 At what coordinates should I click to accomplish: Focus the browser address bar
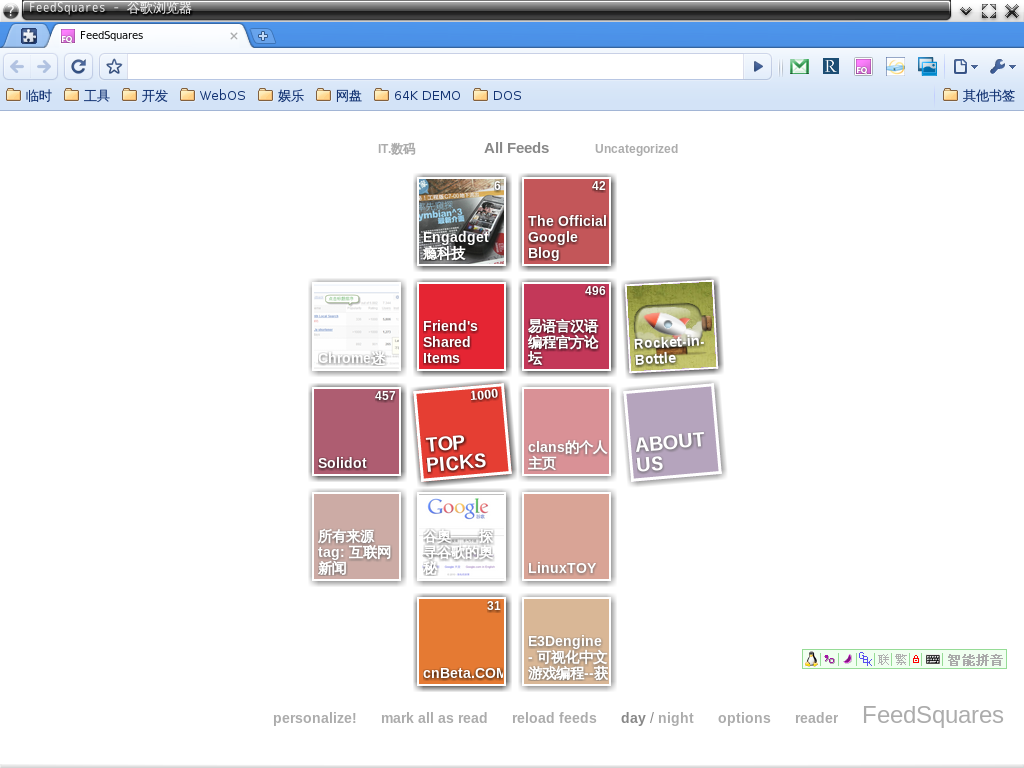[x=434, y=67]
